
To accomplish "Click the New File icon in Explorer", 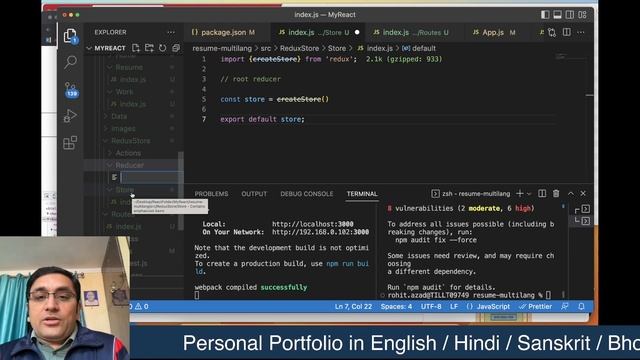I will [x=136, y=48].
